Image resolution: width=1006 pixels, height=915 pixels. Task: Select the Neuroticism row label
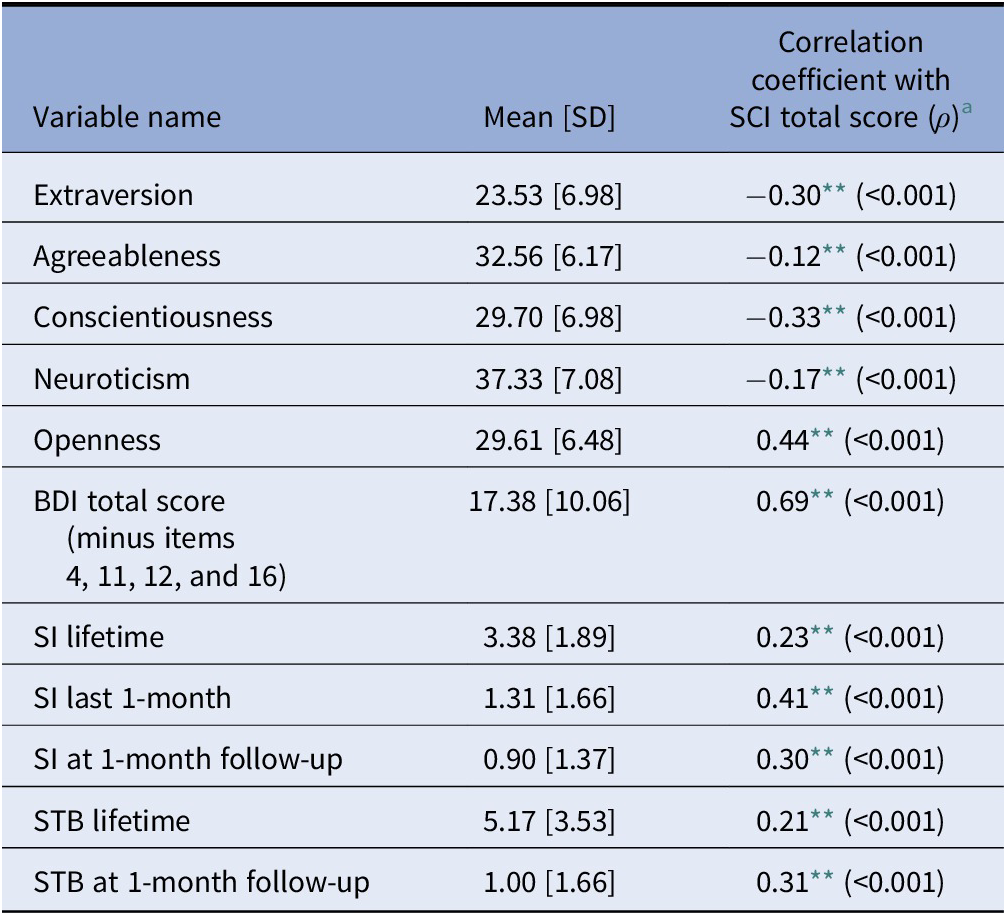(111, 379)
